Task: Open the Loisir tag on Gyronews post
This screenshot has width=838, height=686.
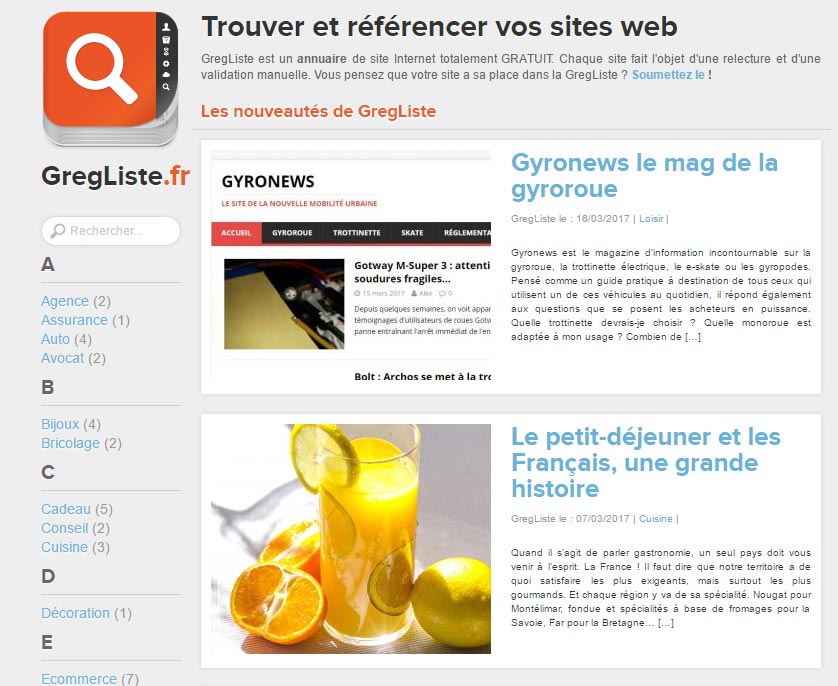Action: point(651,219)
